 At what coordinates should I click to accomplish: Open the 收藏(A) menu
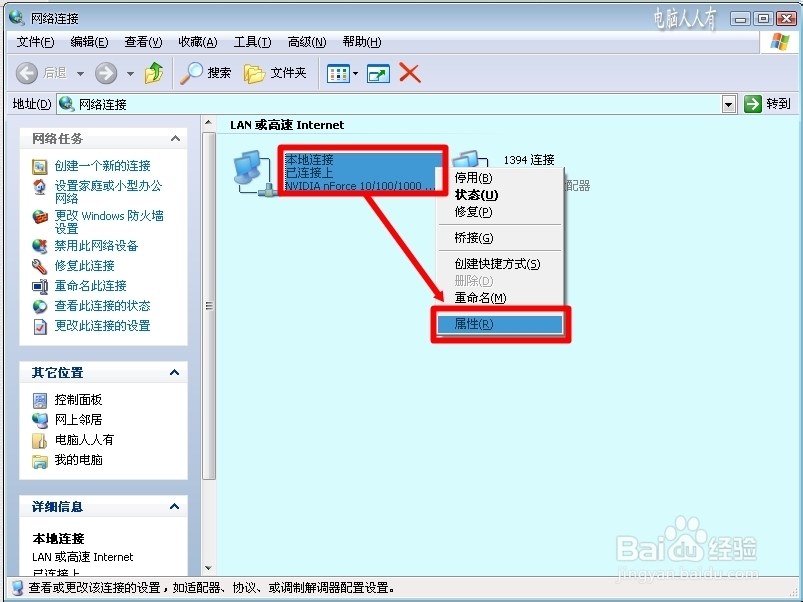[x=198, y=42]
